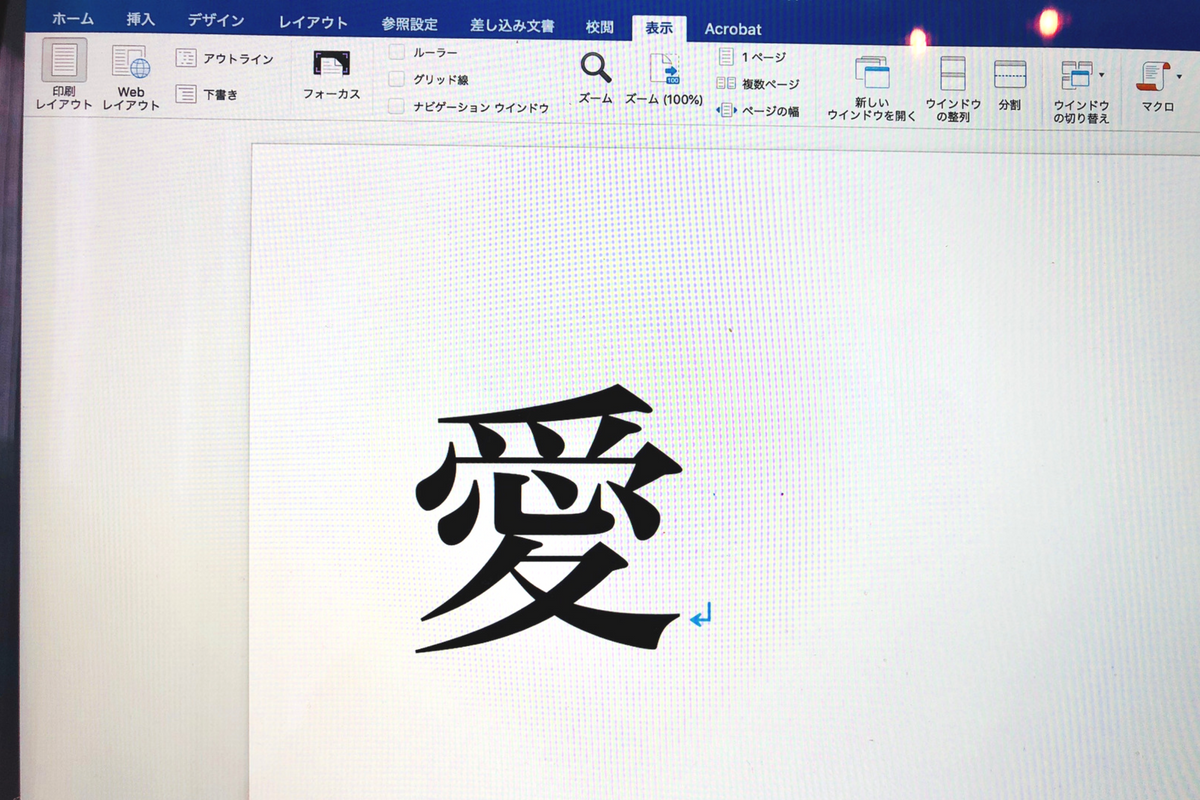The image size is (1200, 800).
Task: Switch to Web レイアウト view
Action: point(131,76)
